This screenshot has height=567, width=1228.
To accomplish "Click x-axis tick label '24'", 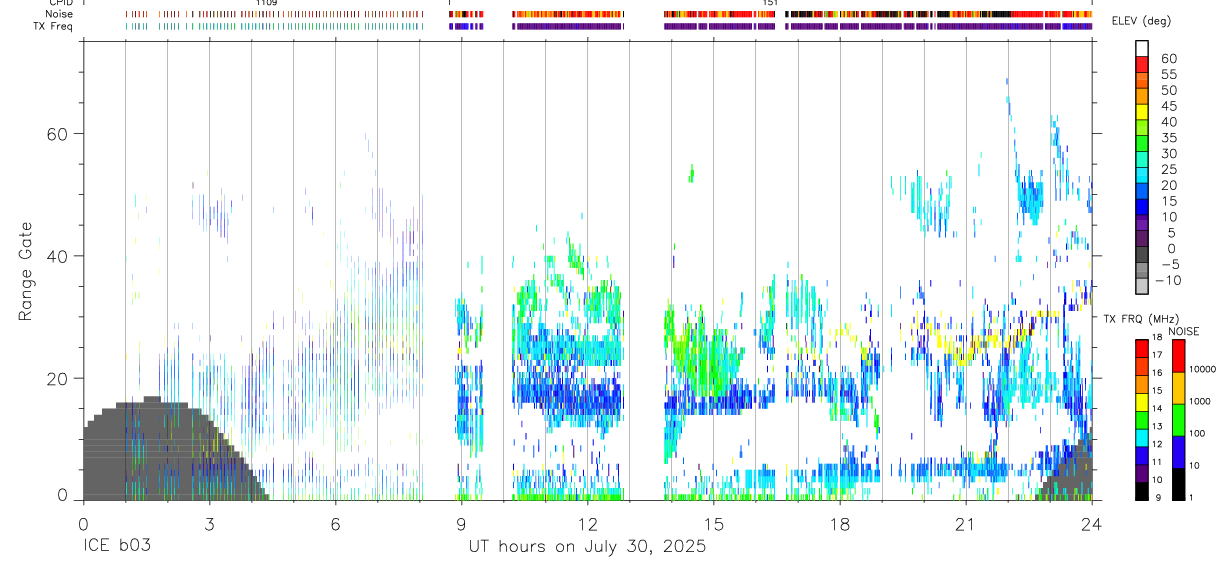I will coord(1091,524).
